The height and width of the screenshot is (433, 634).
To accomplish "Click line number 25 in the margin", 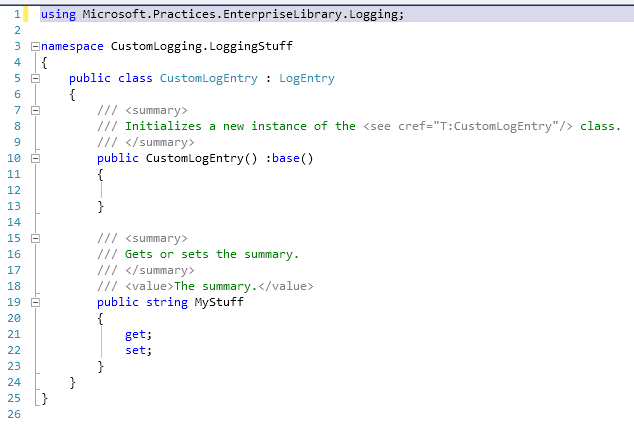I will click(x=16, y=398).
